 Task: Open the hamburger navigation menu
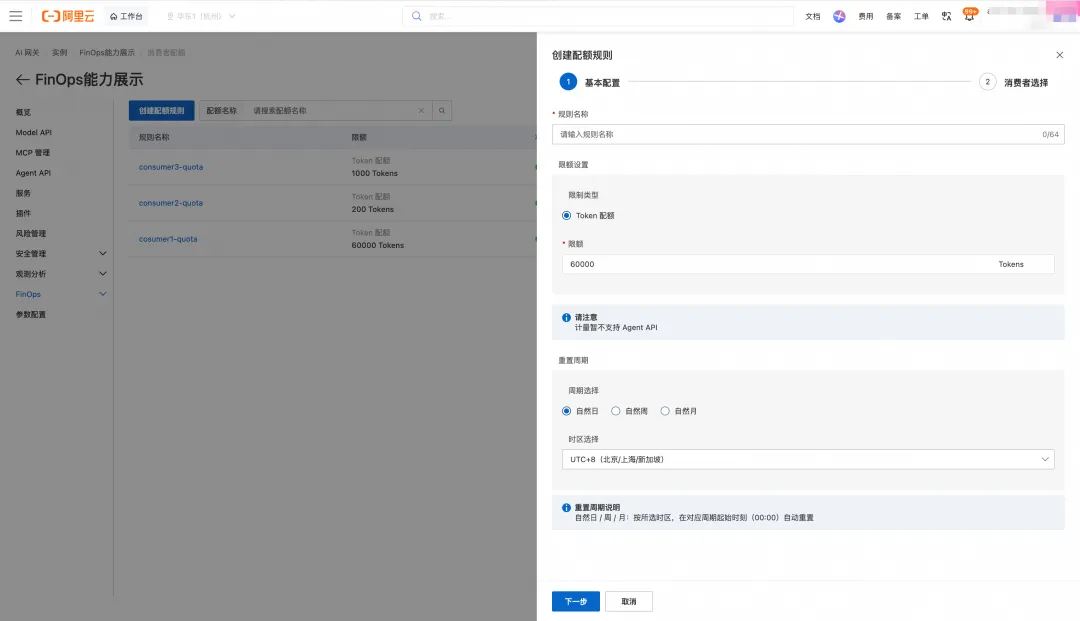tap(15, 16)
